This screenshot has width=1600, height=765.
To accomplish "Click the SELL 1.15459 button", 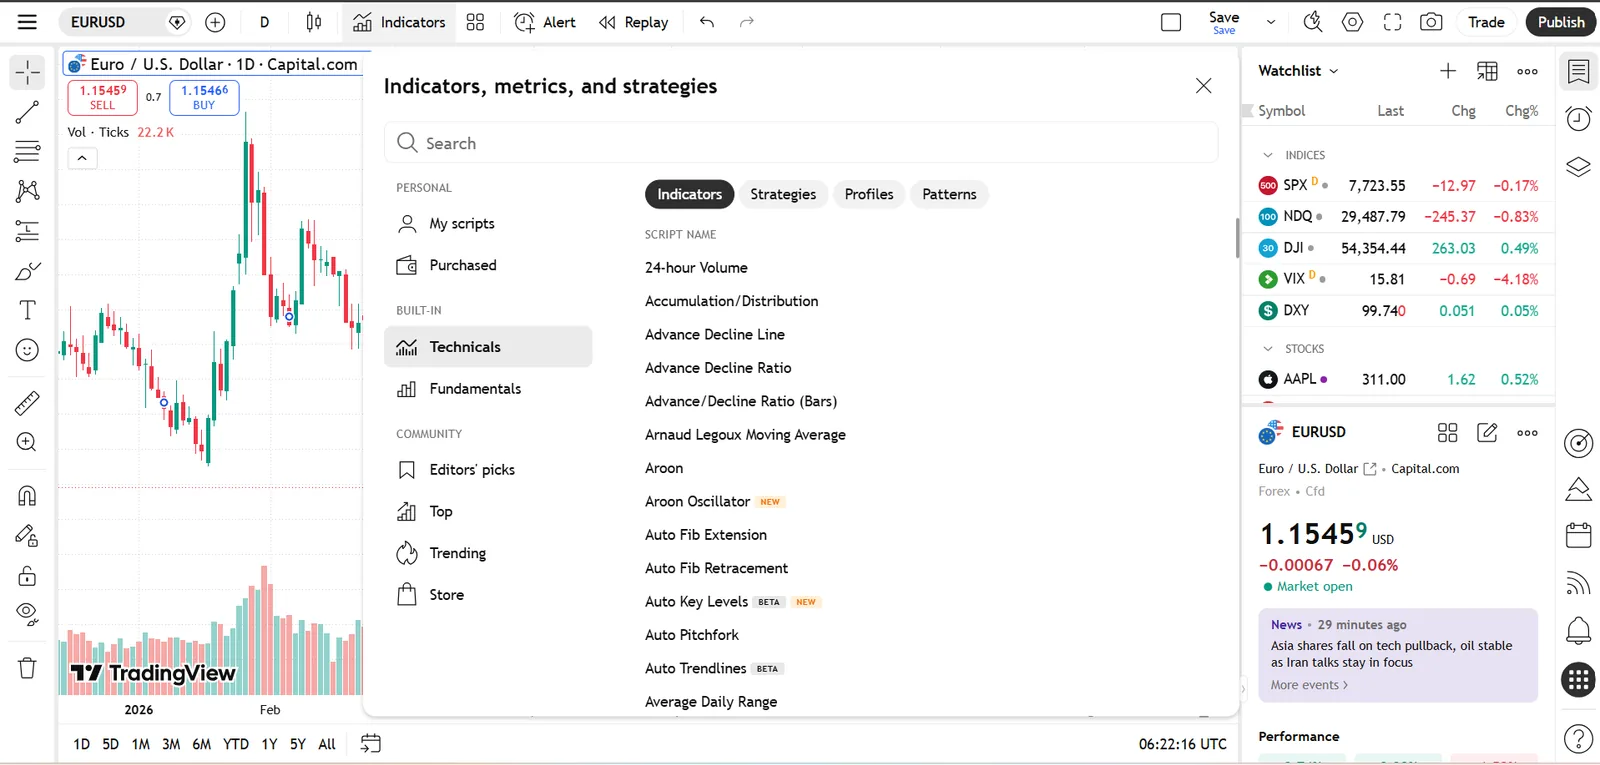I will [x=103, y=97].
